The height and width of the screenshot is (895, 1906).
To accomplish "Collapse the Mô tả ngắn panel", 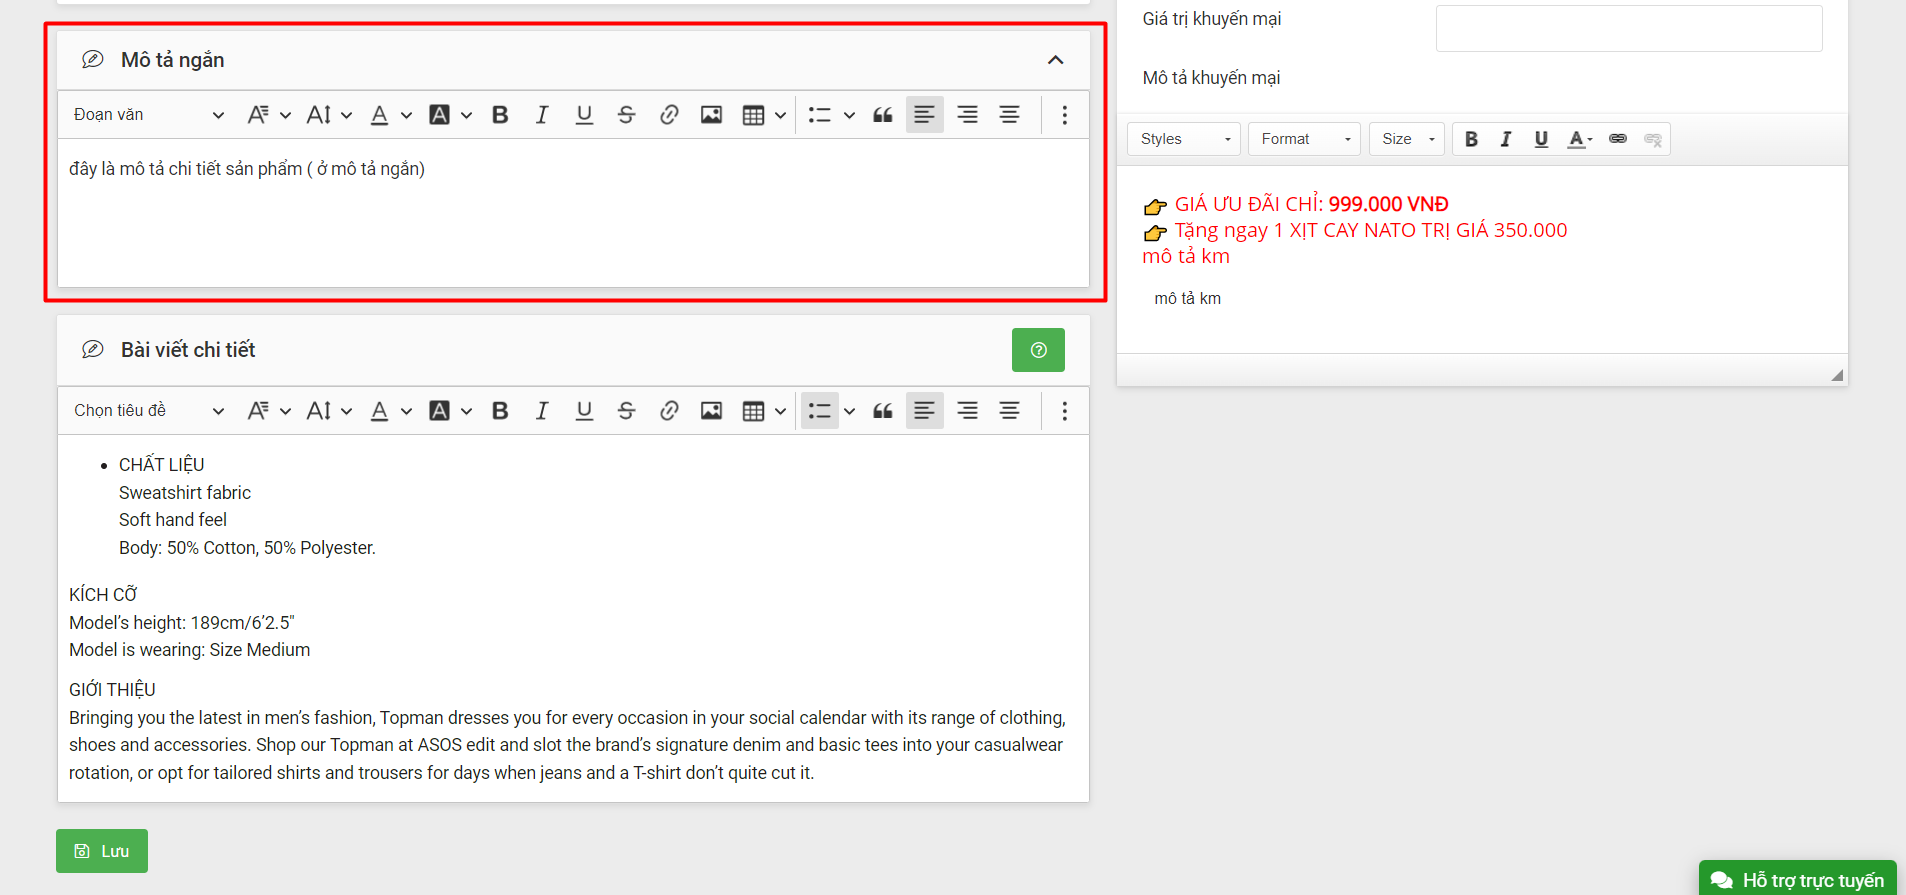I will tap(1055, 60).
